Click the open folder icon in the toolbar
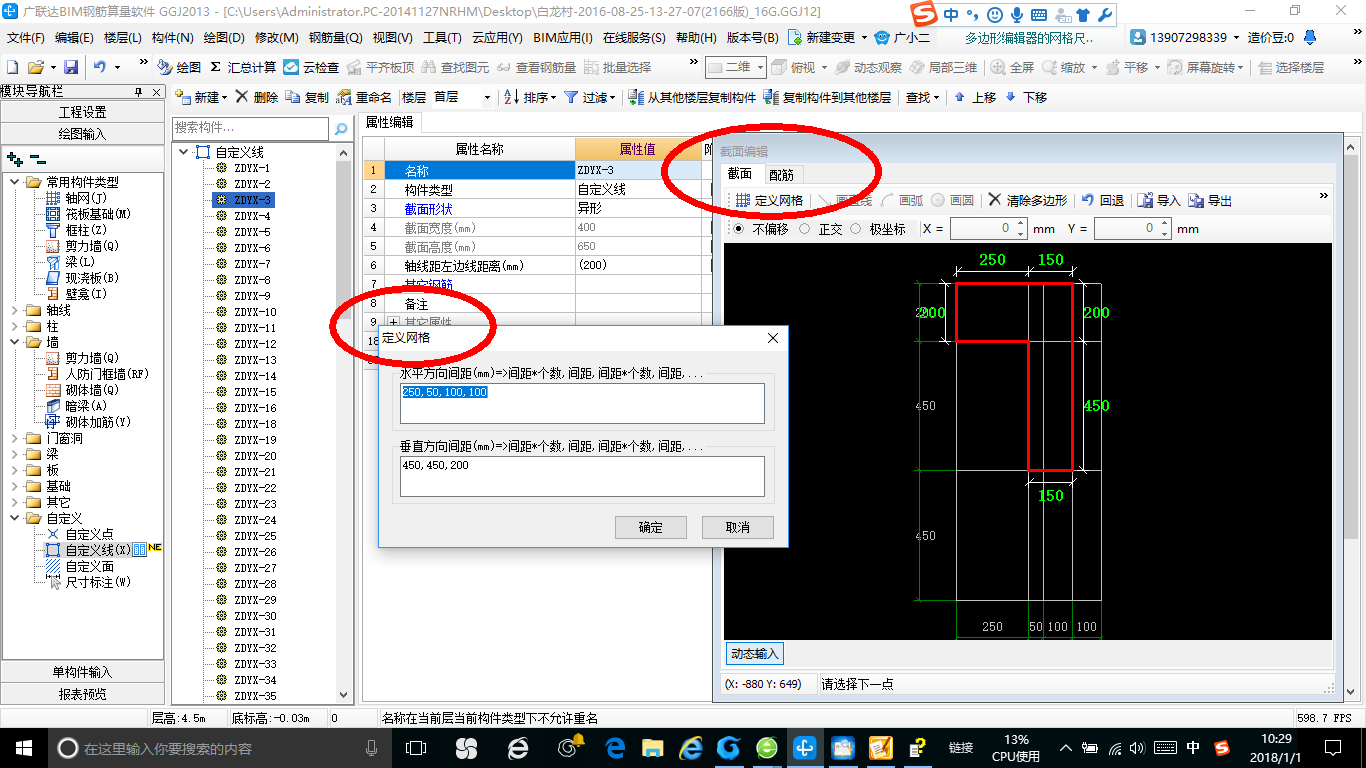Image resolution: width=1366 pixels, height=768 pixels. point(35,67)
